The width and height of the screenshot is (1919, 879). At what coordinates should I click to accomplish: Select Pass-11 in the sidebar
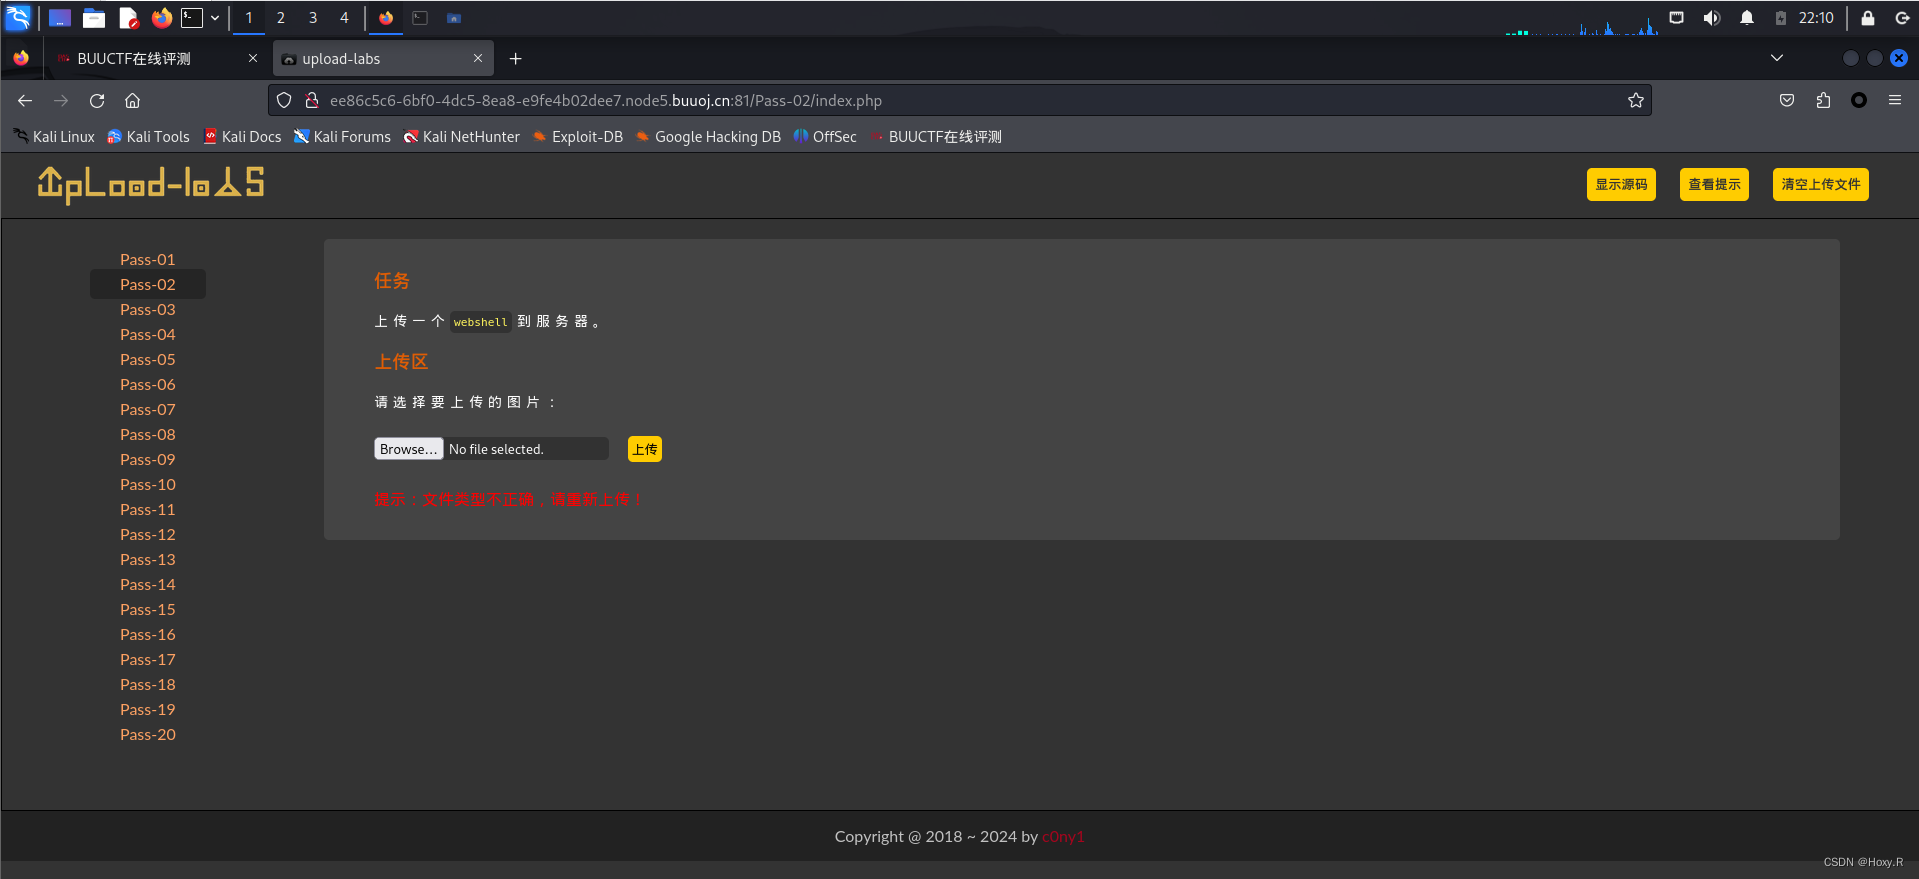[x=148, y=509]
